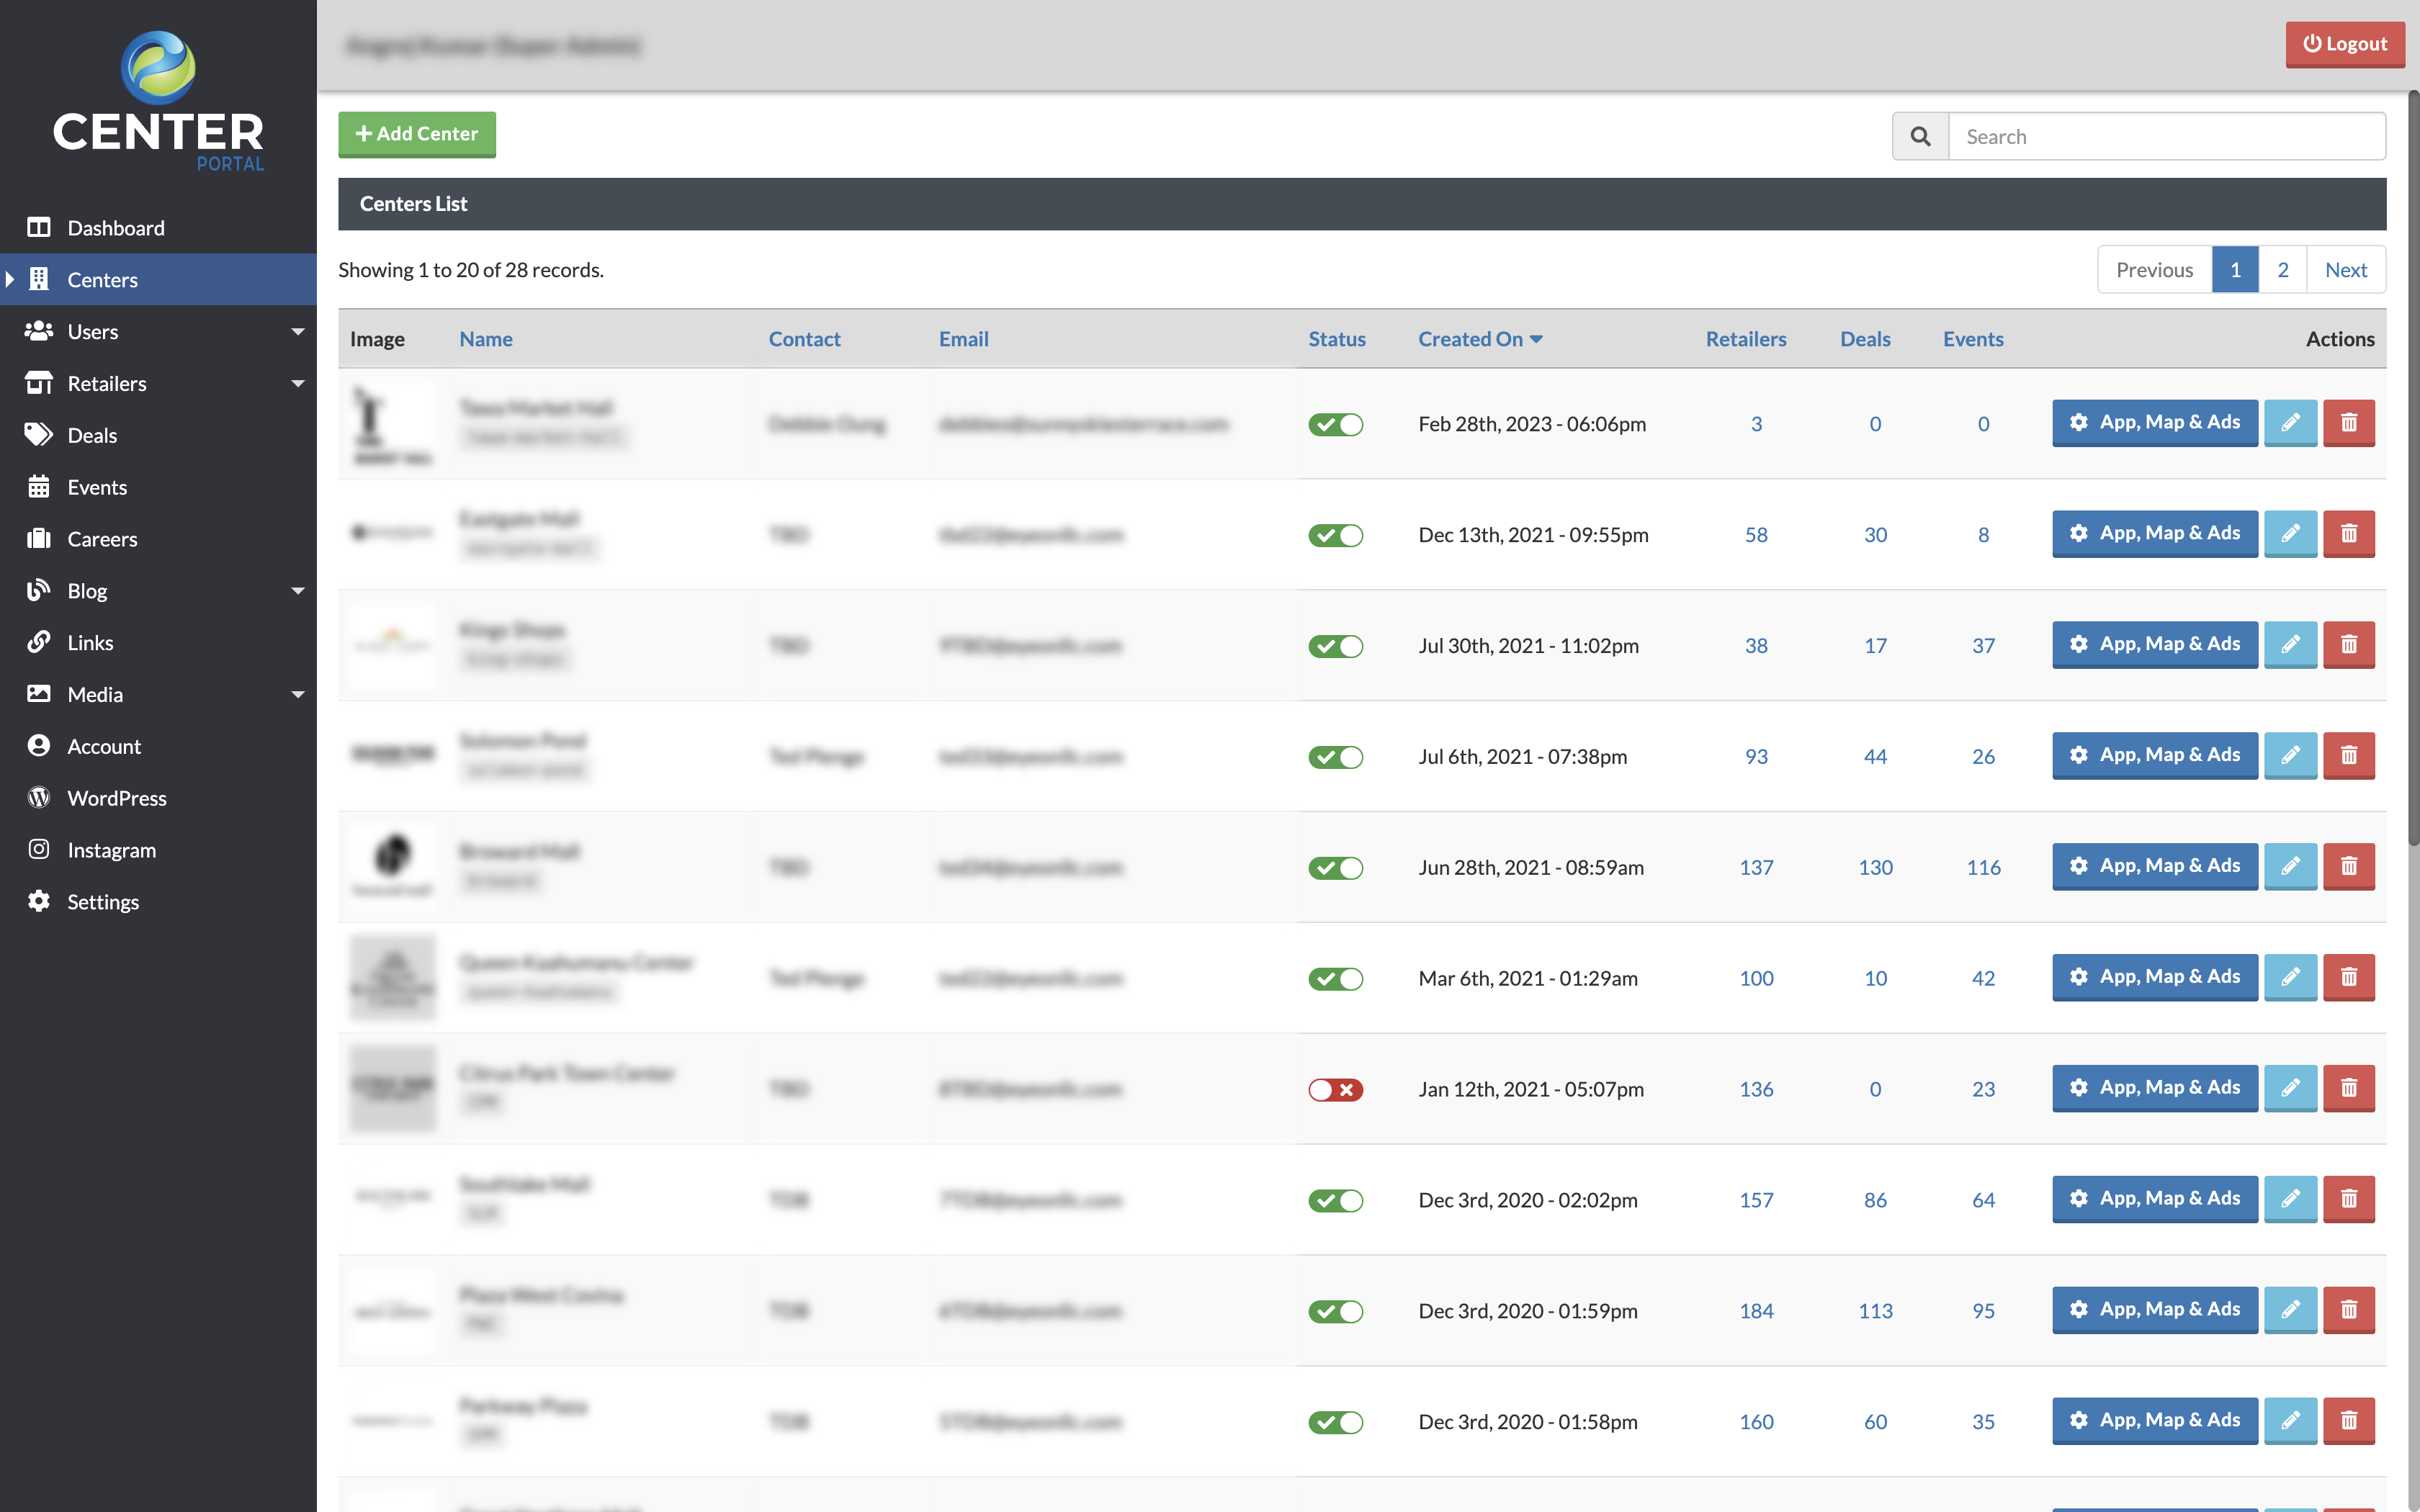Click the Links chain icon
This screenshot has height=1512, width=2420.
point(38,642)
